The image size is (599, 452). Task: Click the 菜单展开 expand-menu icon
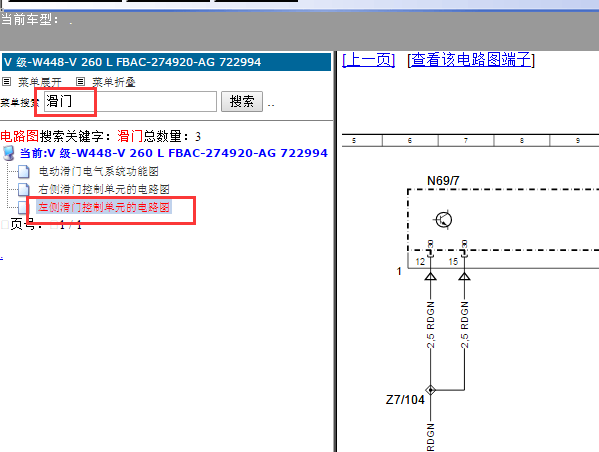tap(6, 81)
